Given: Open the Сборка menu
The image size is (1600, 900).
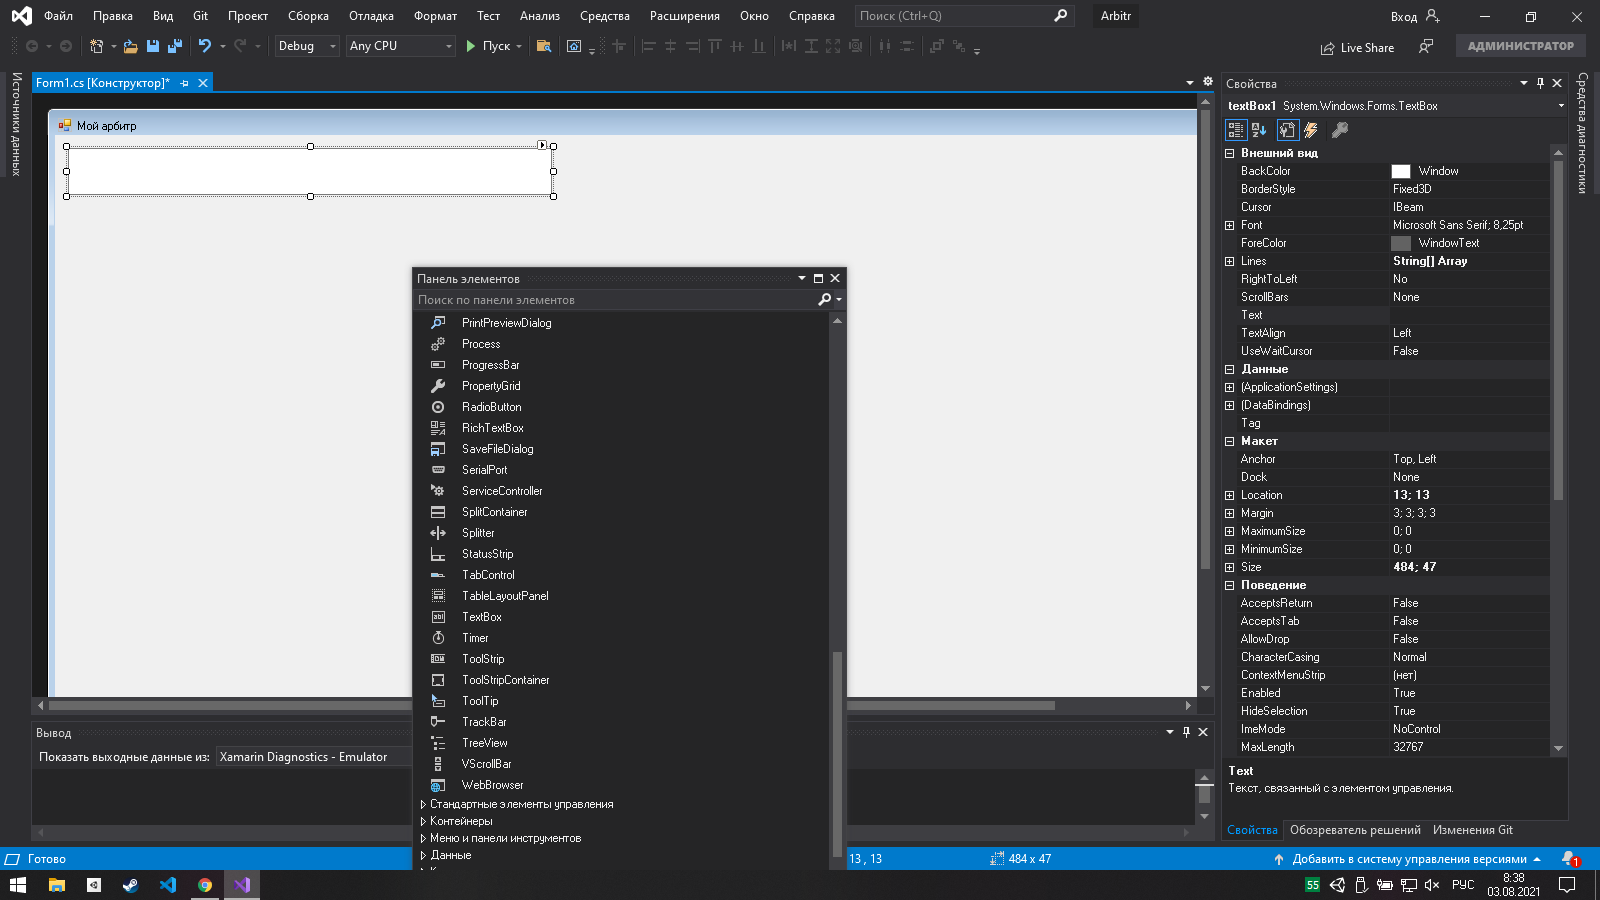Looking at the screenshot, I should (x=308, y=16).
